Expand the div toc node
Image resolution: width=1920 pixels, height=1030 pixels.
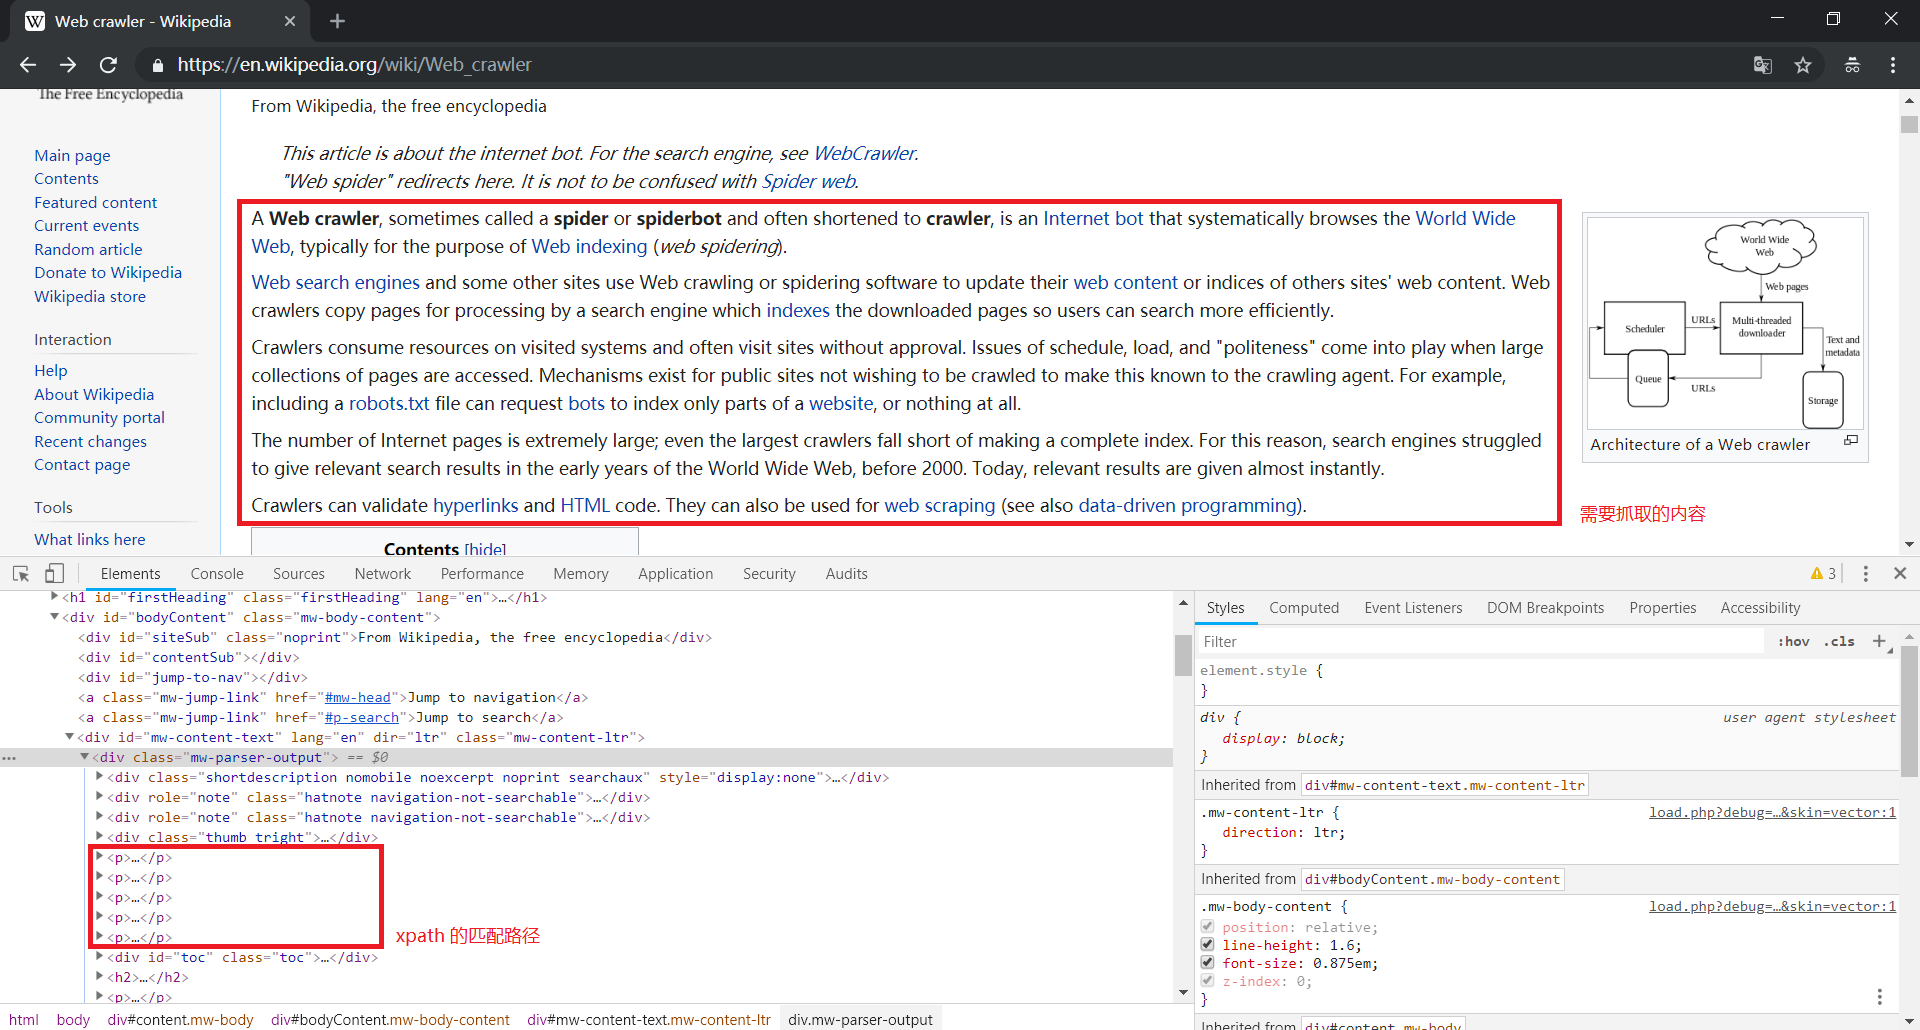[99, 957]
